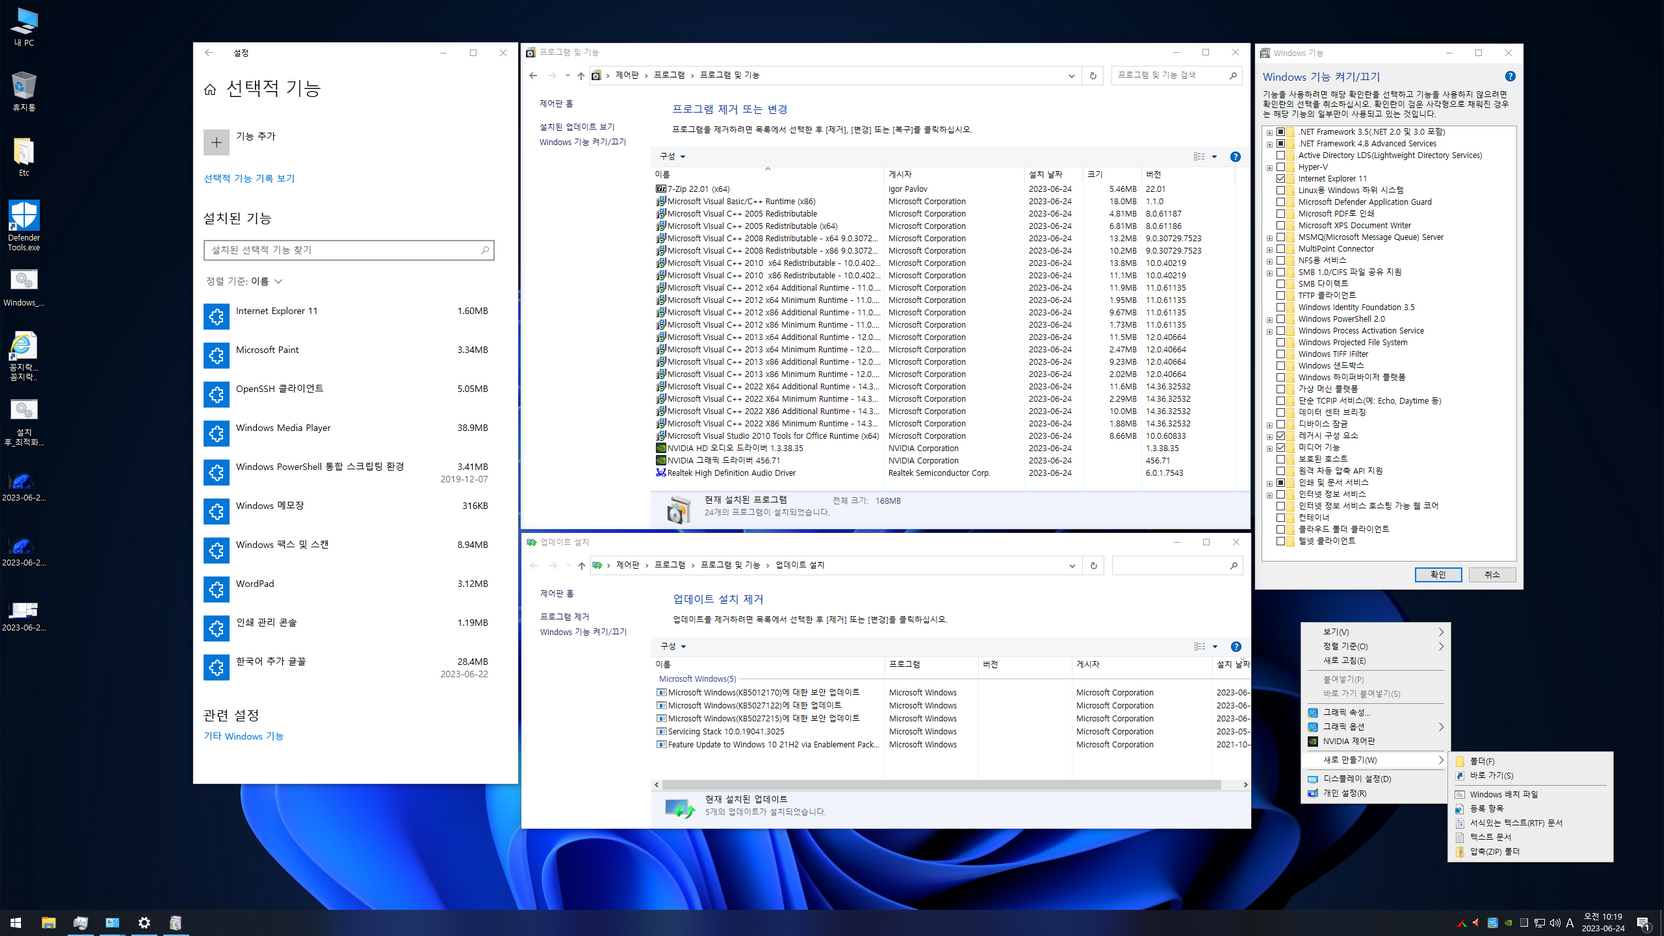Click the Settings gear on the taskbar

[144, 923]
